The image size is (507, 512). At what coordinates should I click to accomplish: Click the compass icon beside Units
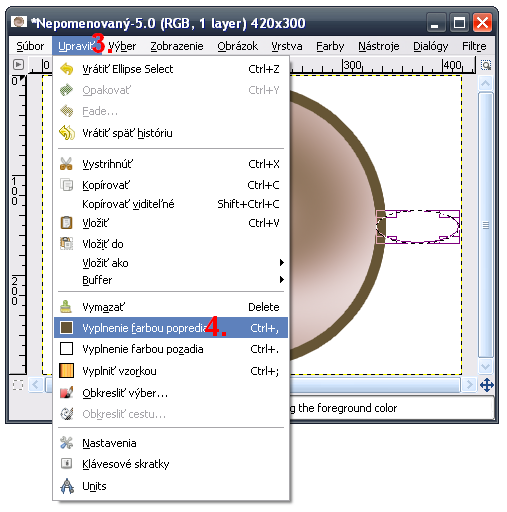tap(67, 486)
